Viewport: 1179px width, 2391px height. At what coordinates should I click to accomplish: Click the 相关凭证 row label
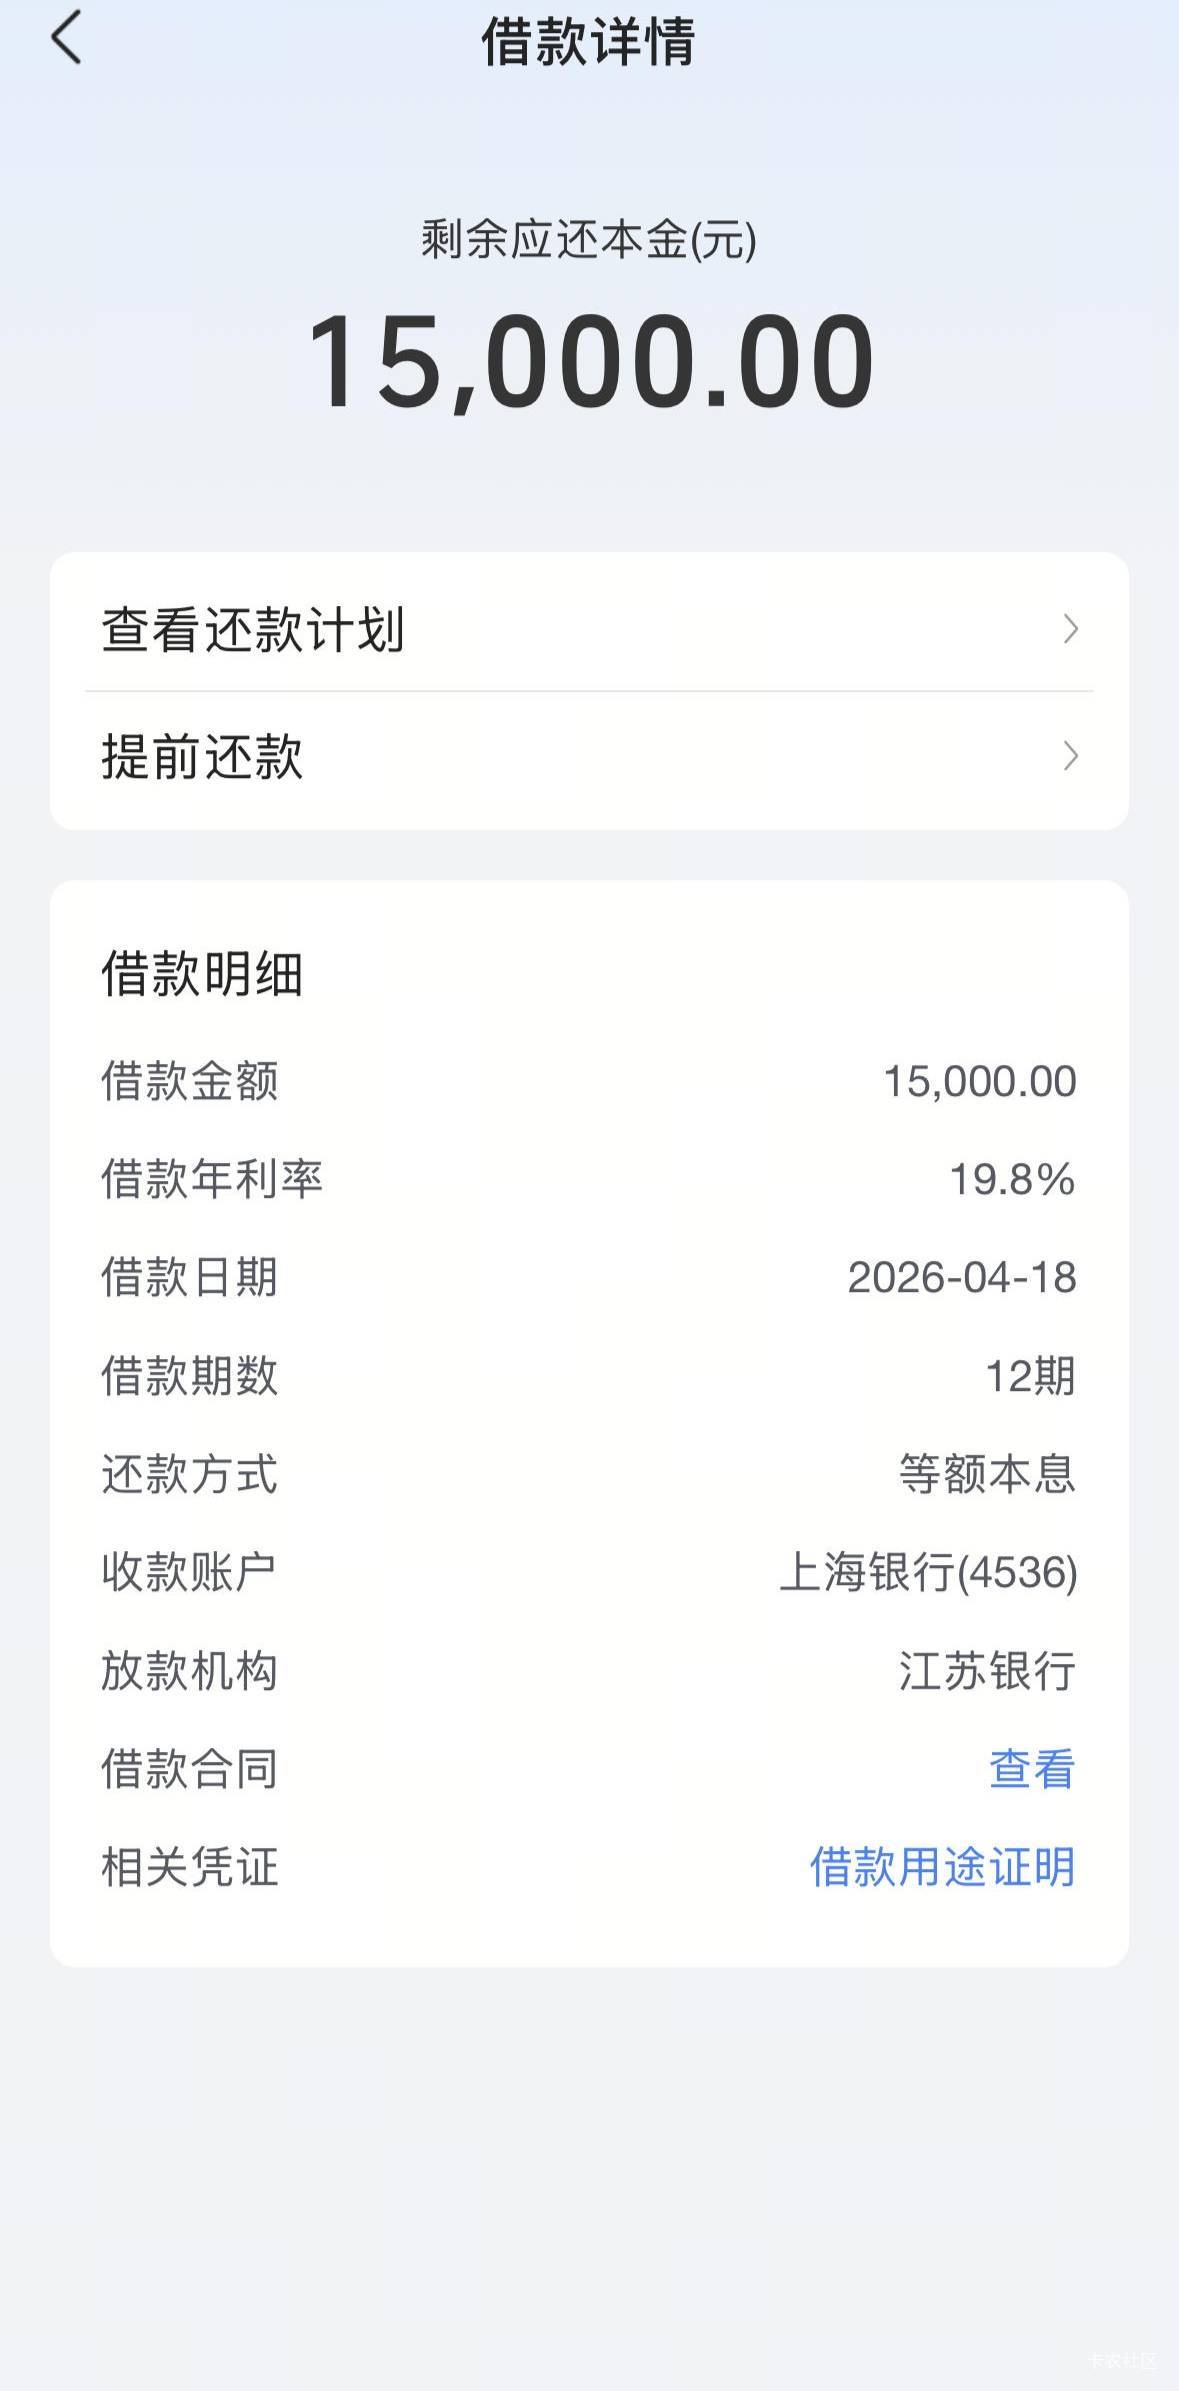[190, 1866]
